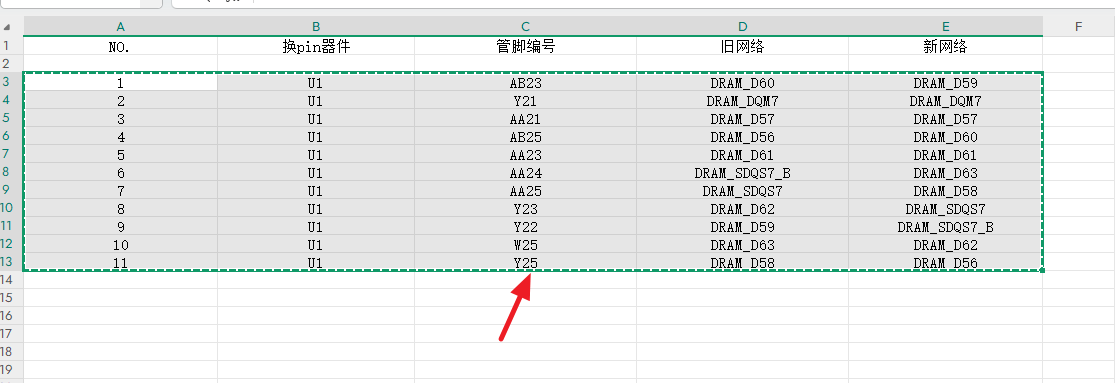Screen dimensions: 1115x383
Task: Click the '新网络' header cell
Action: [x=946, y=46]
